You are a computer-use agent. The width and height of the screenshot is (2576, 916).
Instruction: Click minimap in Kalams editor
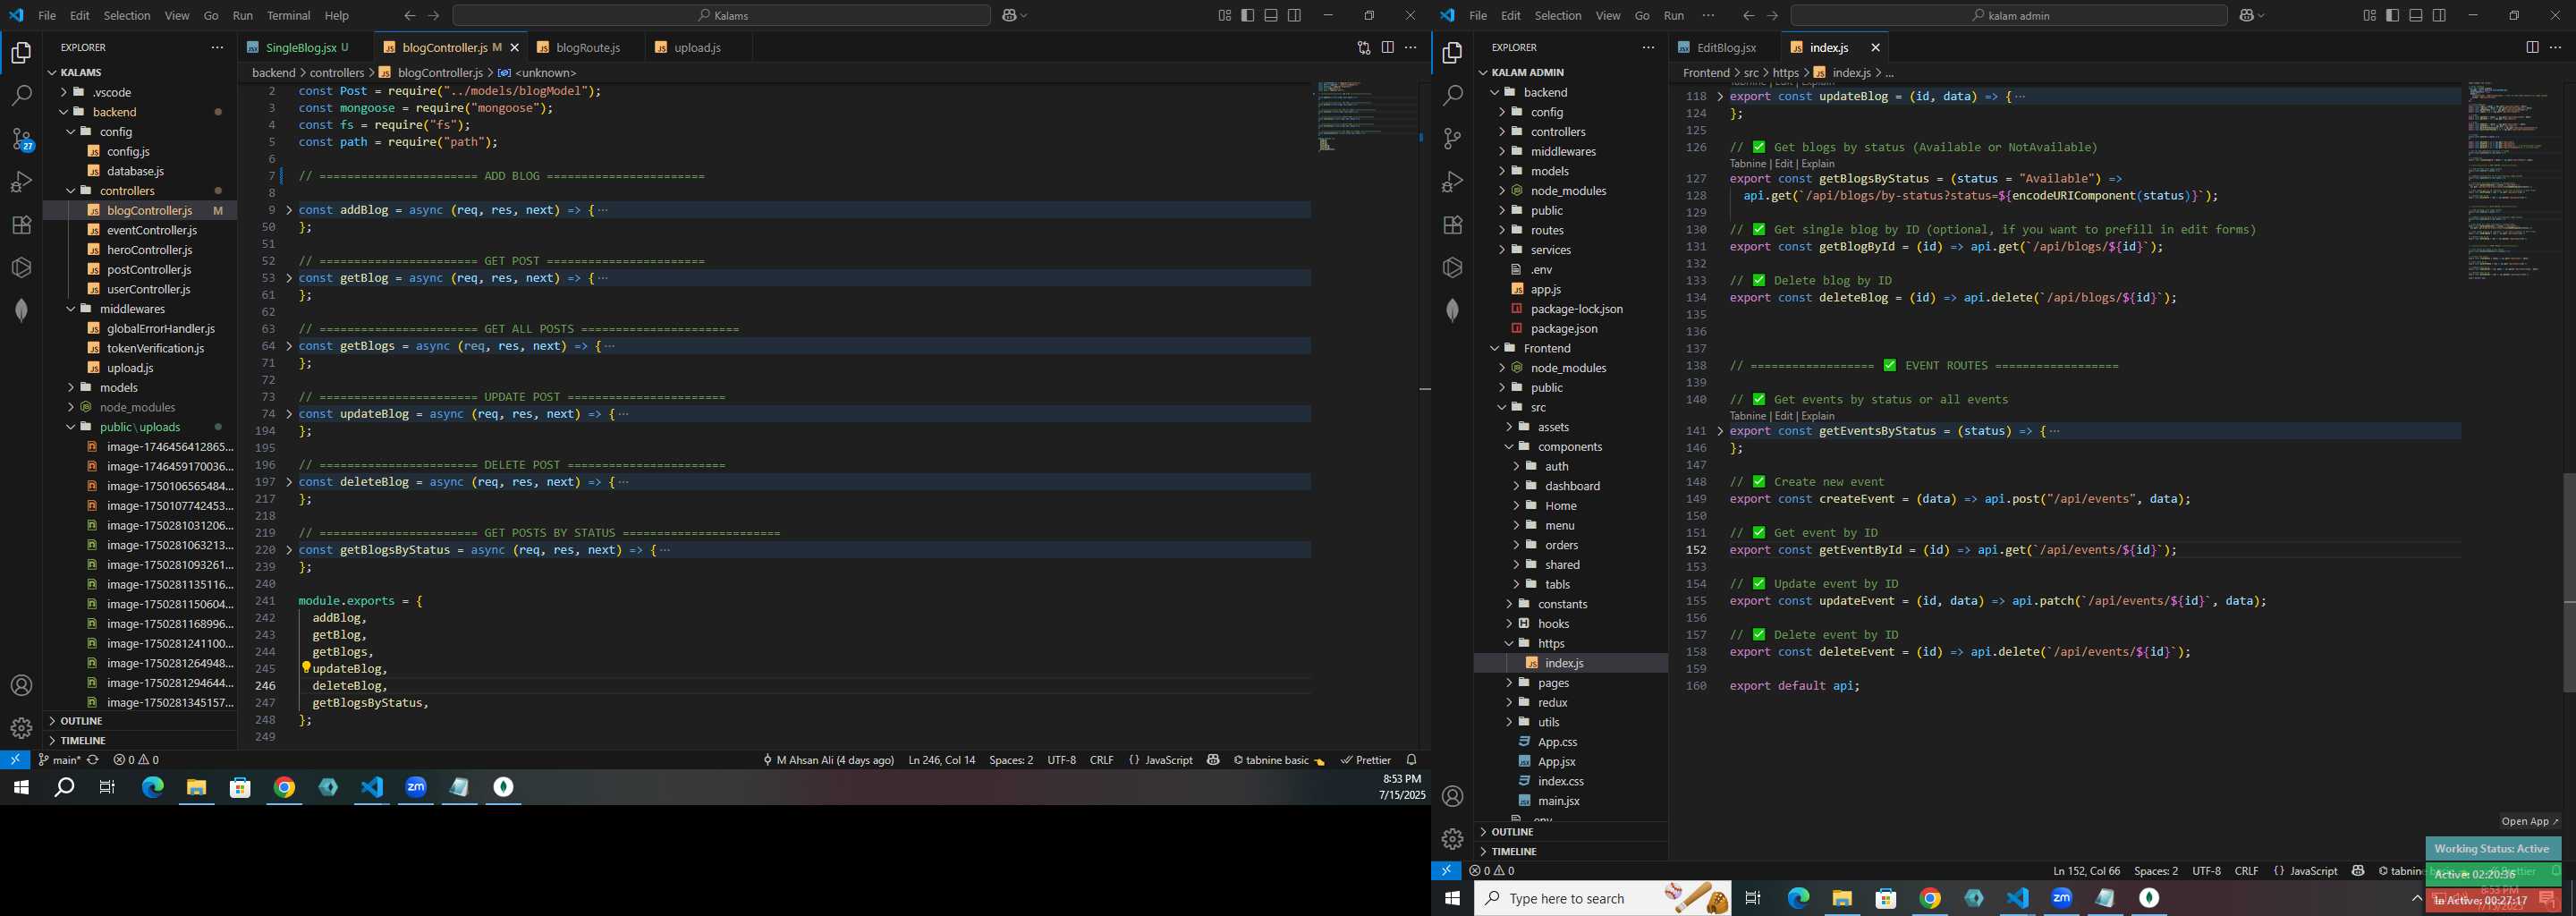[1365, 115]
